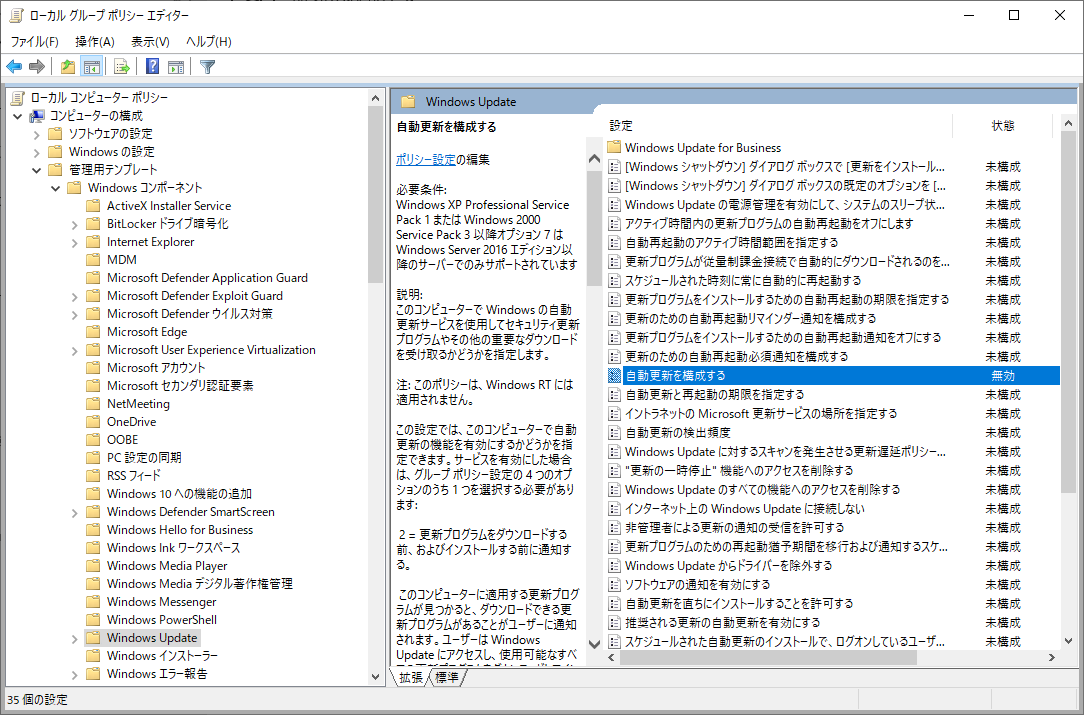1084x715 pixels.
Task: Click the policy icon beside 自動更新と再起動の期限を指定する
Action: tap(614, 395)
